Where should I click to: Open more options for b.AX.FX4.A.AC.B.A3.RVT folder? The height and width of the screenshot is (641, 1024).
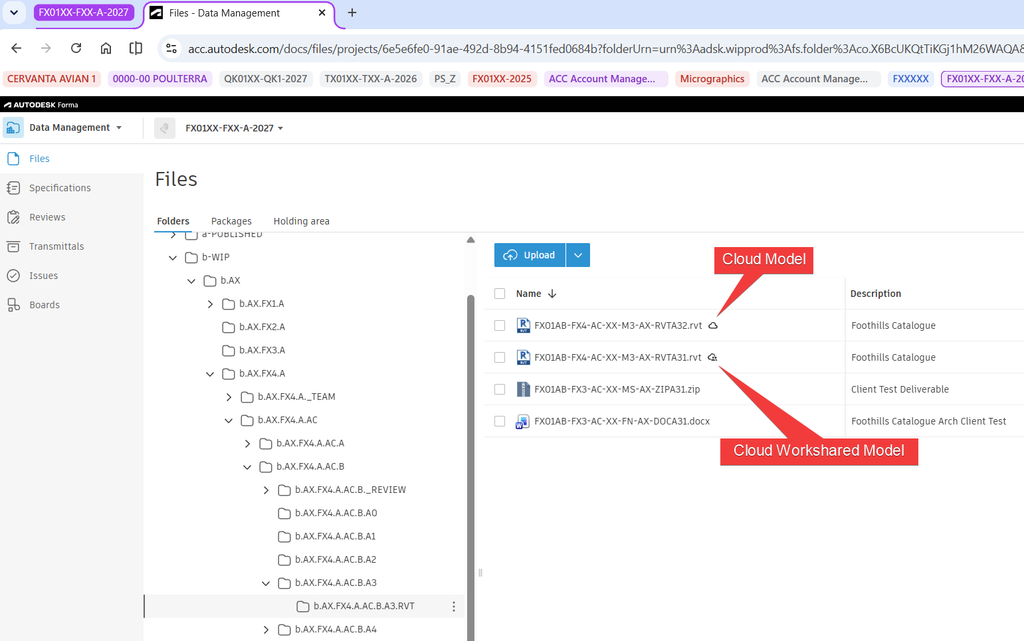tap(454, 607)
